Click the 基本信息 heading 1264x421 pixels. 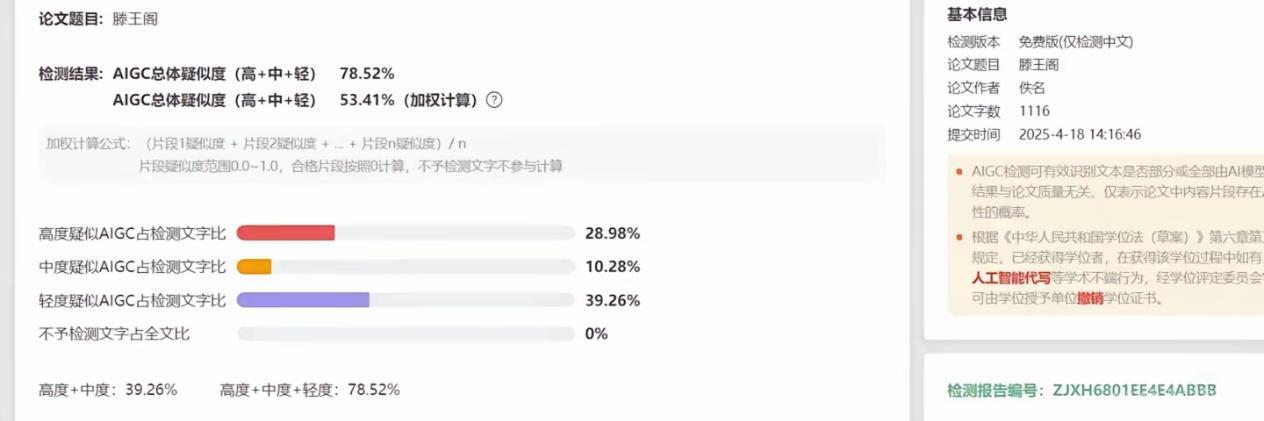(x=977, y=14)
